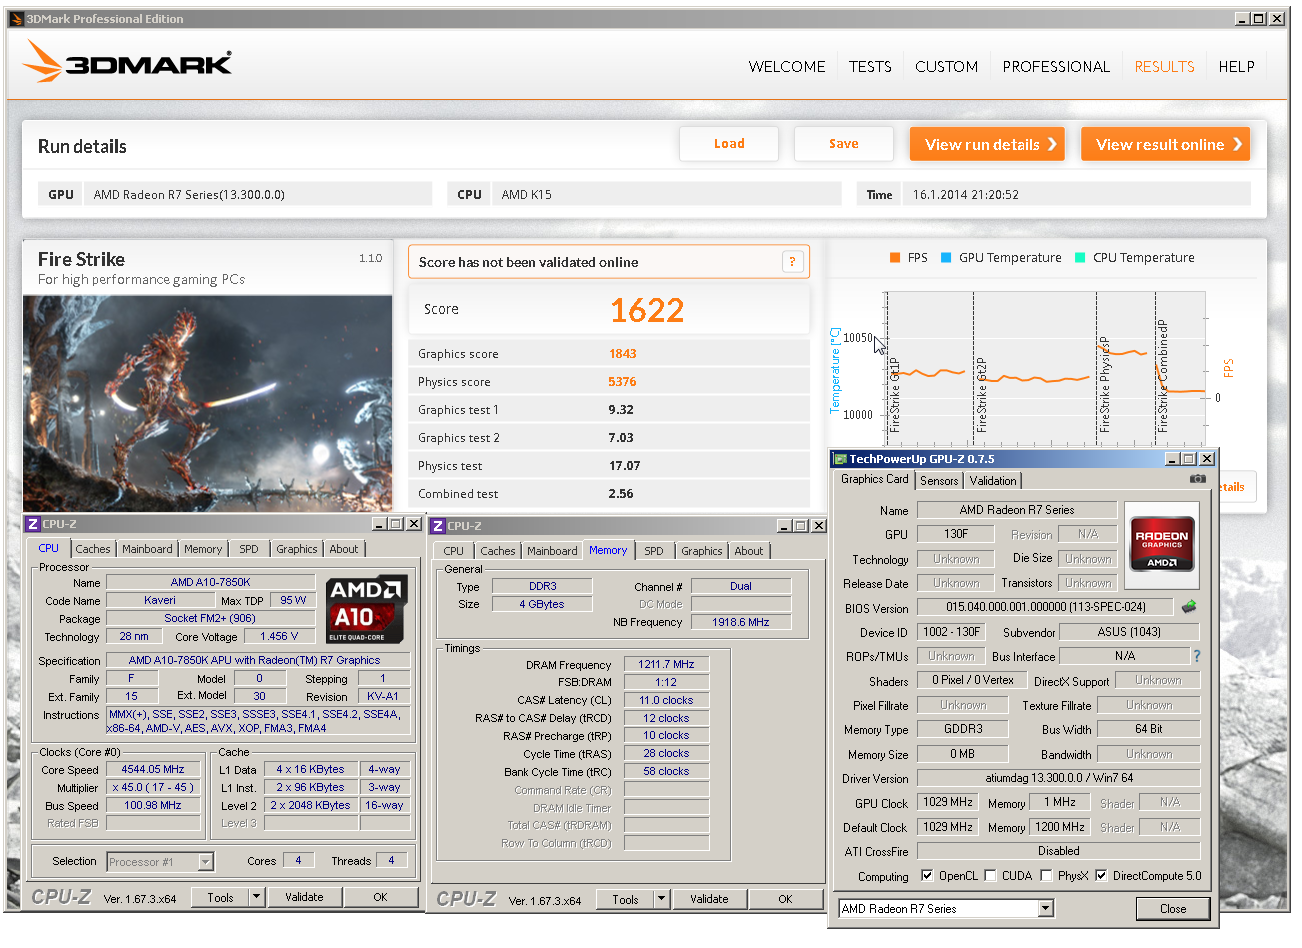
Task: Open the GPU selection dropdown in GPU-Z
Action: (x=1046, y=908)
